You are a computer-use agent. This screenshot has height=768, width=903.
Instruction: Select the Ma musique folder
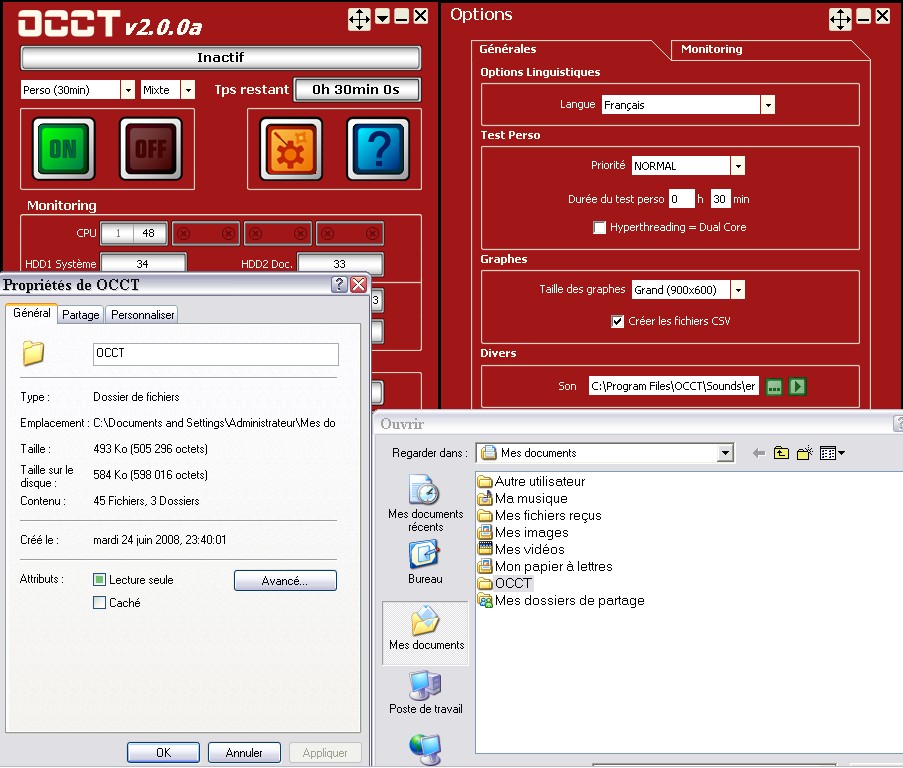tap(523, 499)
